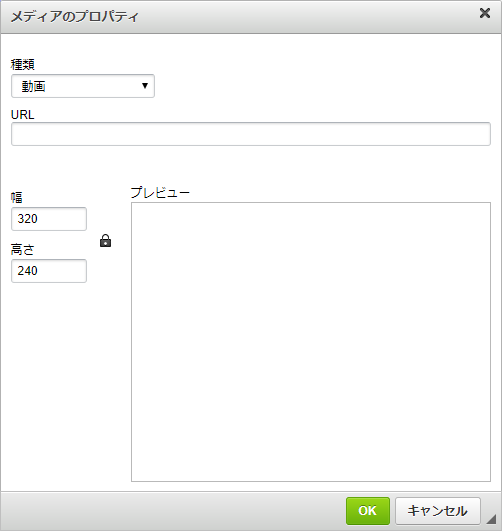The height and width of the screenshot is (531, 502).
Task: Click the 高さ label
Action: (x=22, y=250)
